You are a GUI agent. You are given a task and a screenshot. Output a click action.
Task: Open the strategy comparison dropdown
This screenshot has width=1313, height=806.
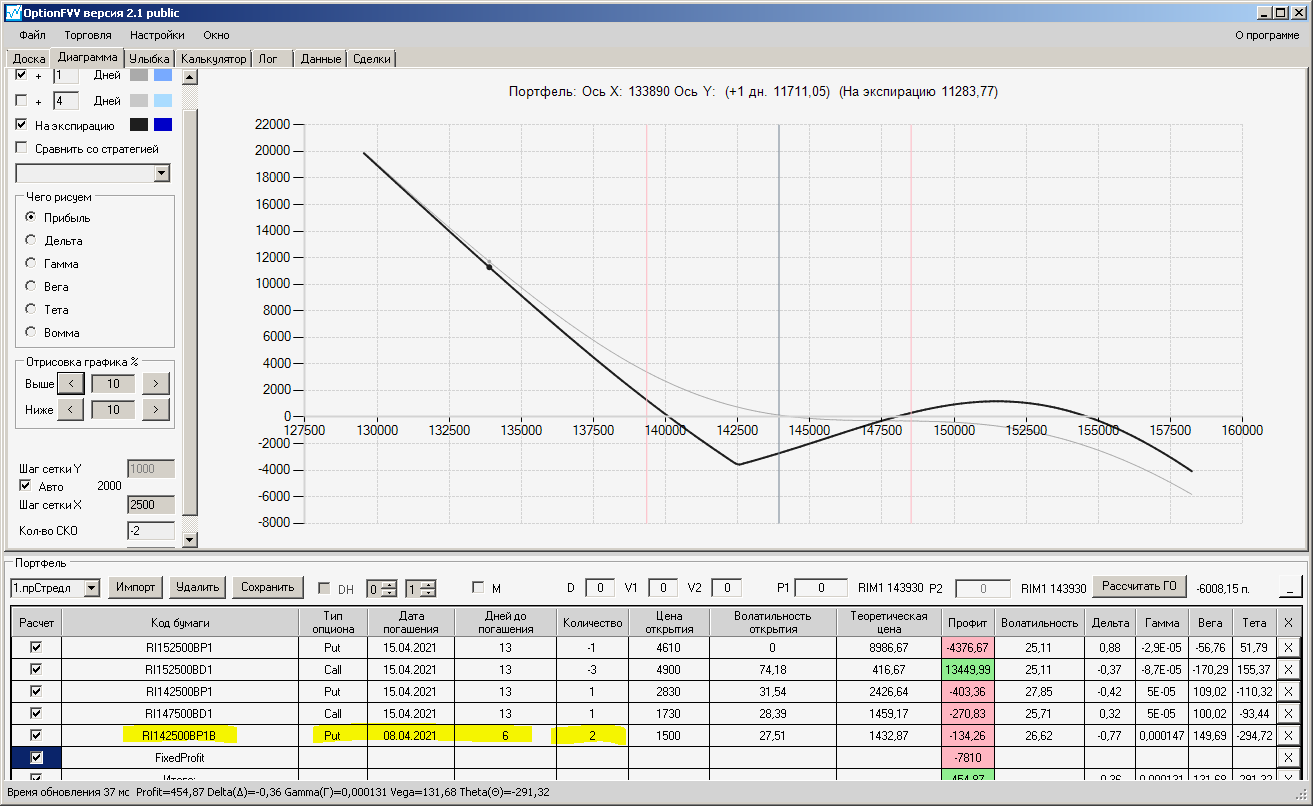[162, 174]
